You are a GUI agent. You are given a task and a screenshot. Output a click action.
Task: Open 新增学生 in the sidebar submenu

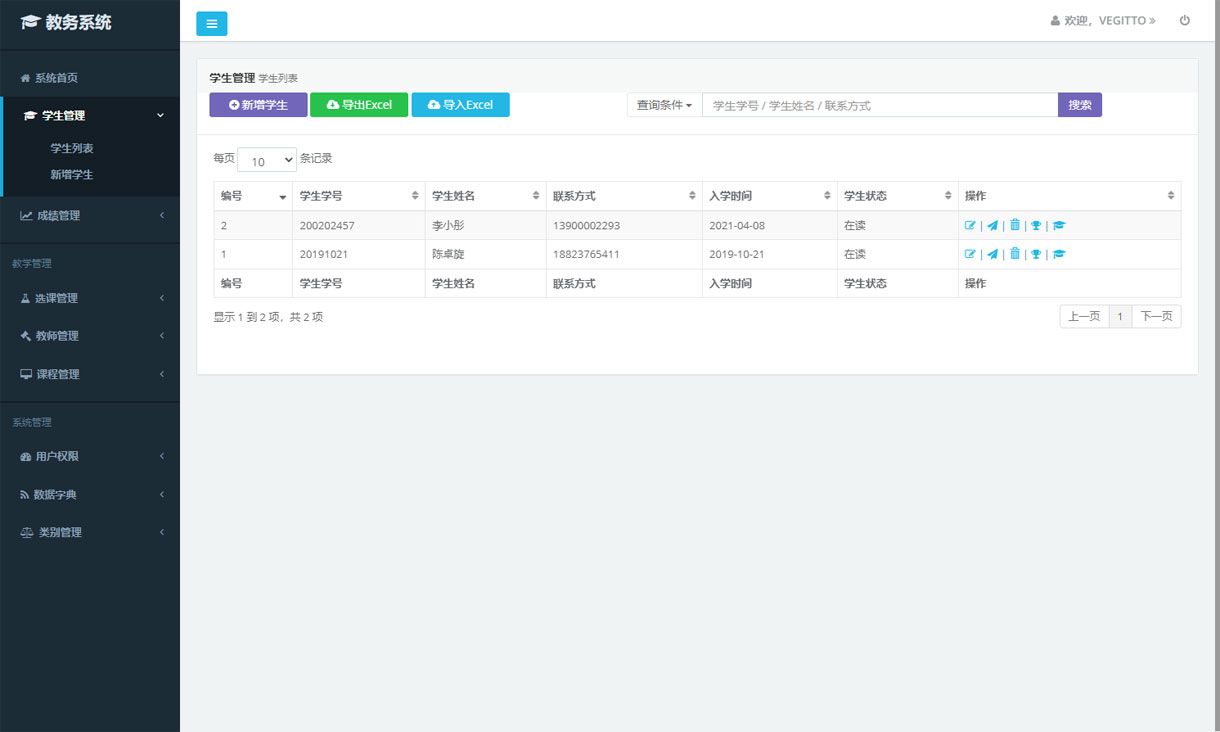(x=72, y=174)
